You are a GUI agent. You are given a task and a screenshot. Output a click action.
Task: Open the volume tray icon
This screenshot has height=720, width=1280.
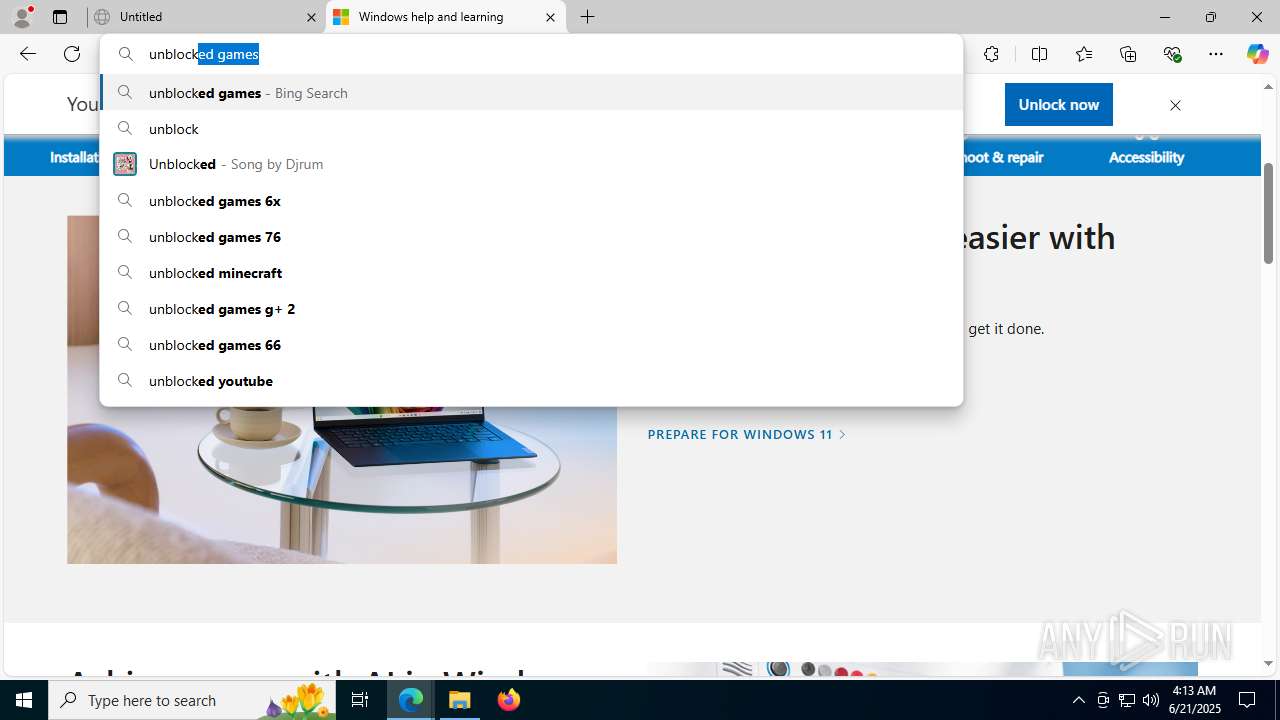(1151, 700)
